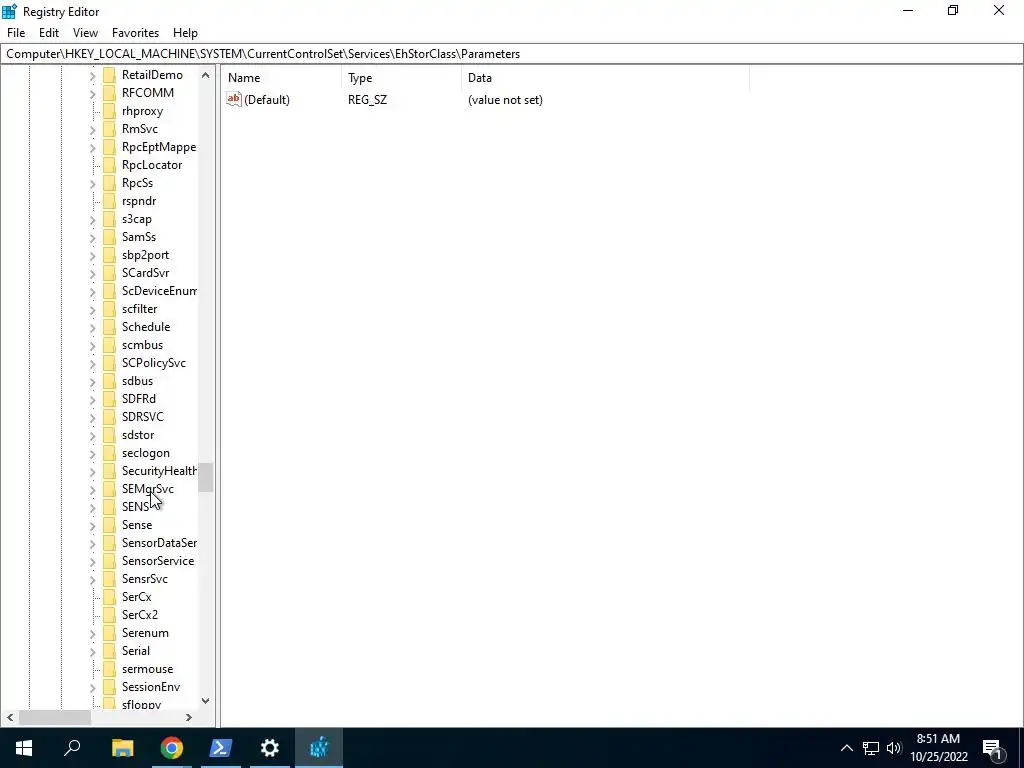
Task: Open the Help menu
Action: (185, 33)
